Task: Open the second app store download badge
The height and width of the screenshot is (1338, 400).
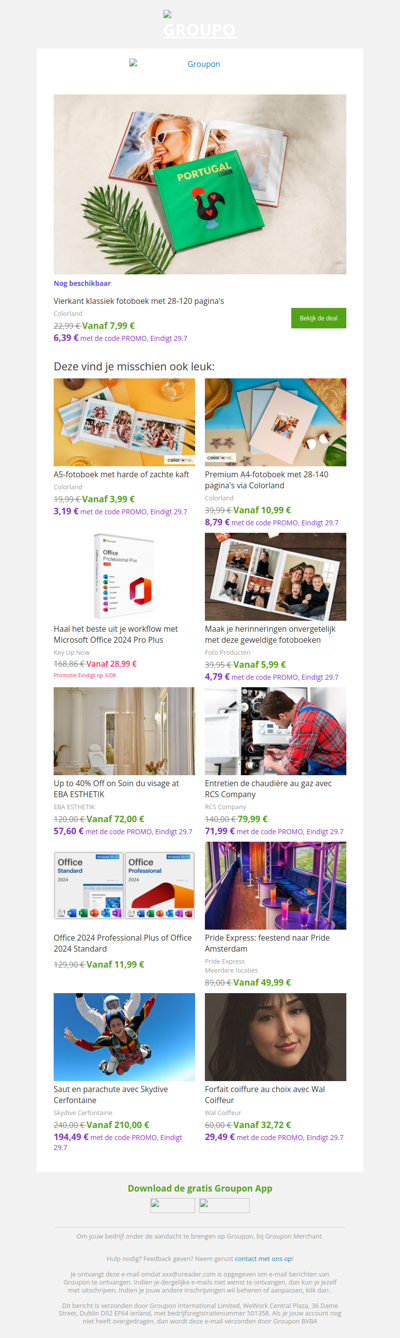Action: point(224,1205)
